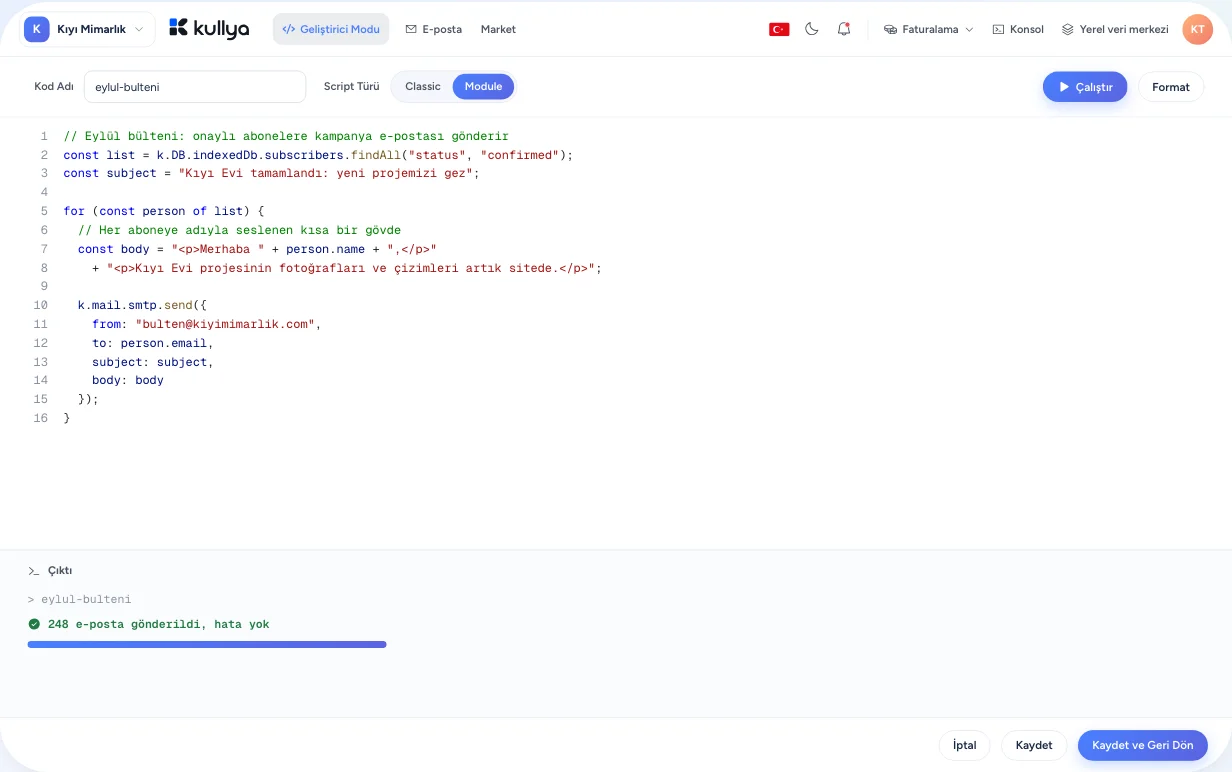The image size is (1232, 772).
Task: Expand the Kıyı Mimarlık workspace dropdown
Action: 88,29
